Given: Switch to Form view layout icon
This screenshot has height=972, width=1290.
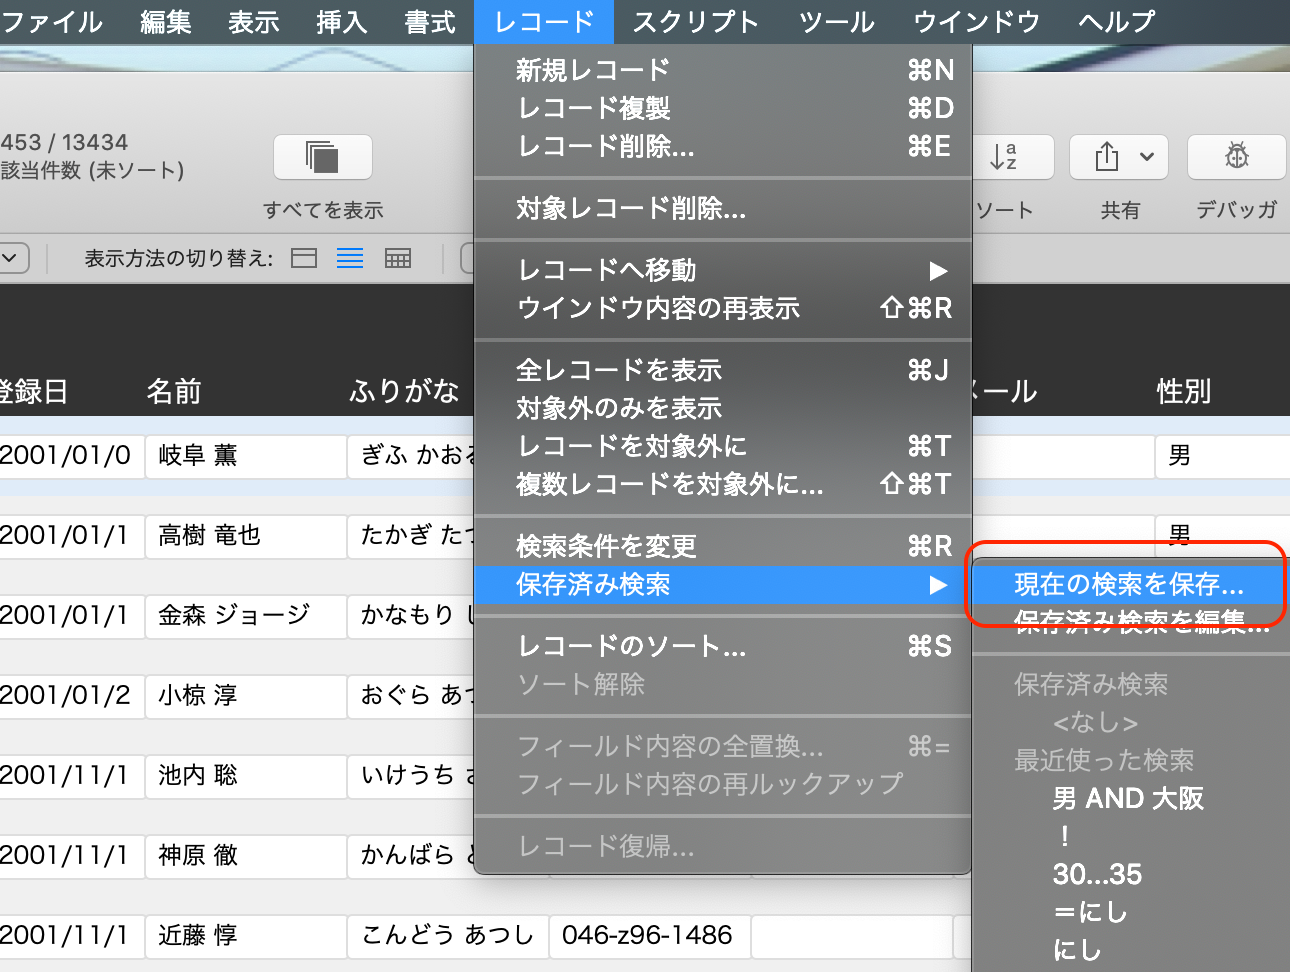Looking at the screenshot, I should (304, 258).
